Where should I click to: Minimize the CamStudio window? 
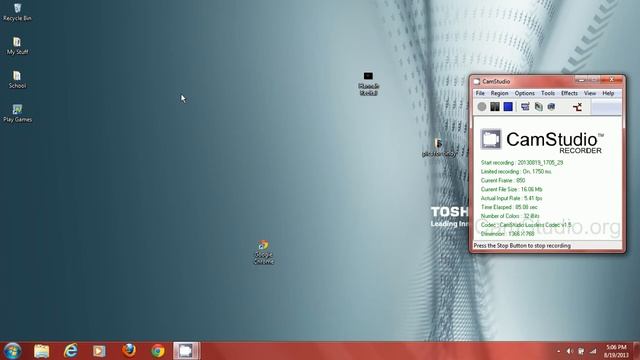581,80
